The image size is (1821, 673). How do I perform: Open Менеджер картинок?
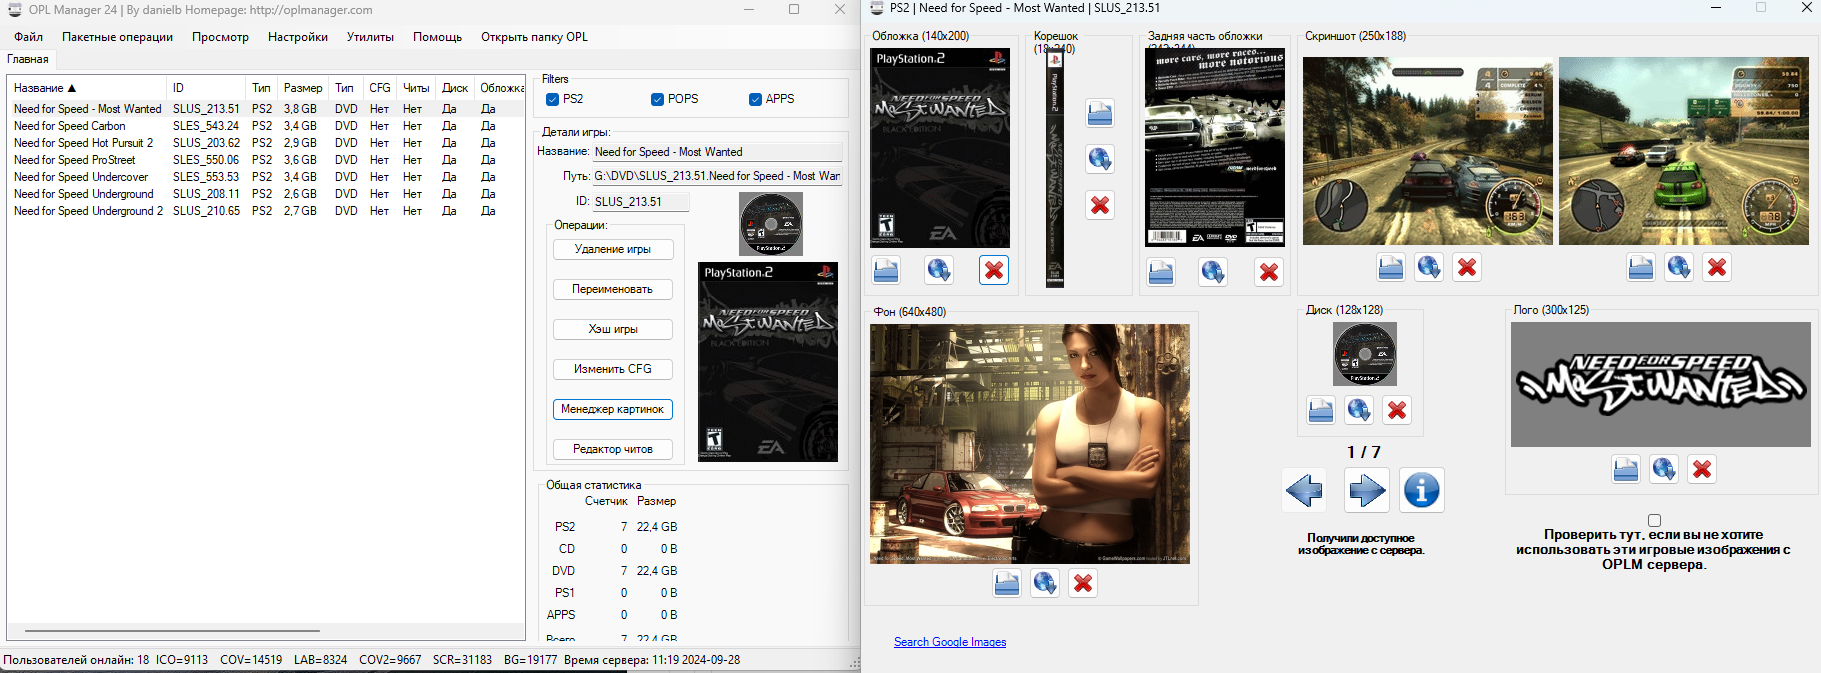click(x=613, y=409)
